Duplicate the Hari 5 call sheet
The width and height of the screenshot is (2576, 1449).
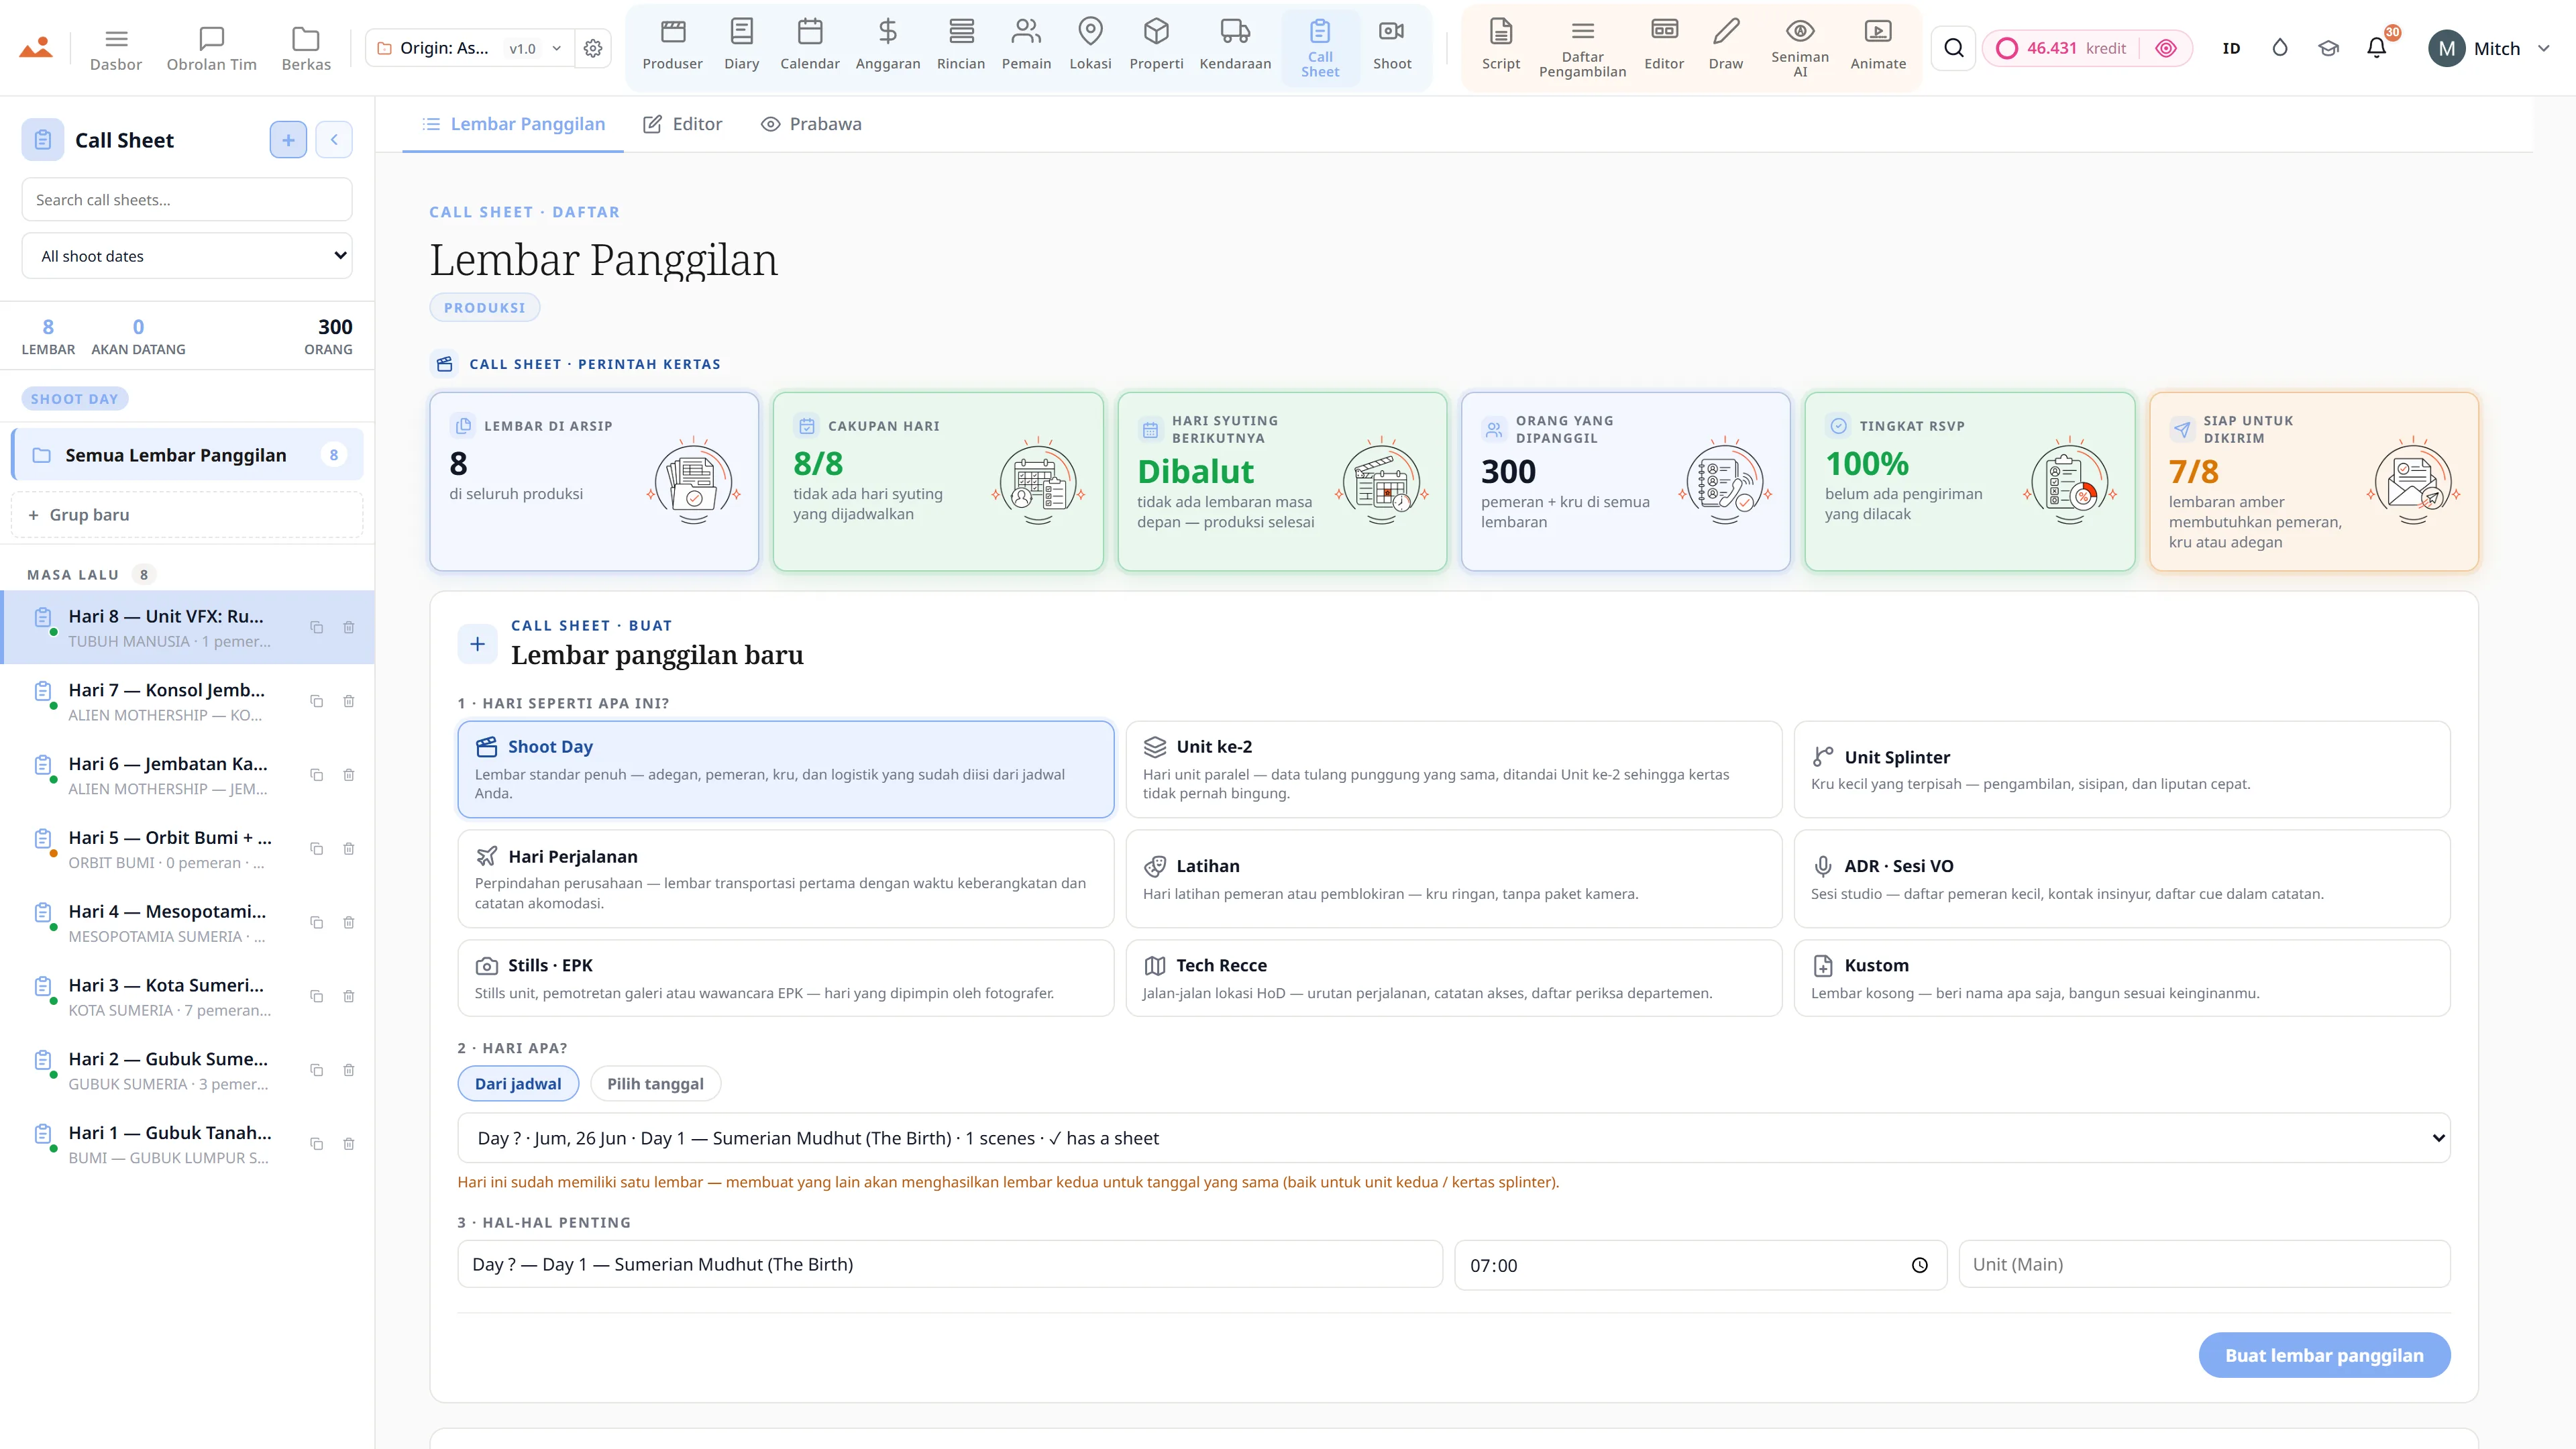coord(316,849)
